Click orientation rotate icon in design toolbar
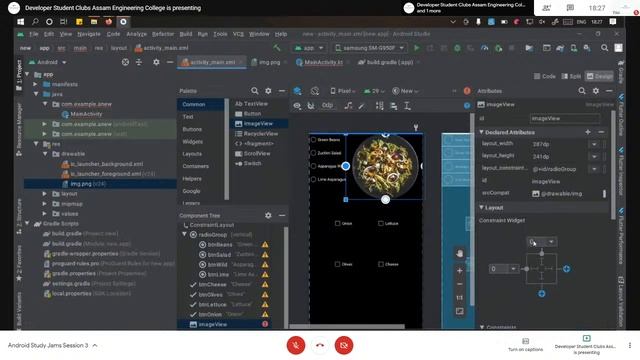640x360 pixels. pyautogui.click(x=315, y=91)
